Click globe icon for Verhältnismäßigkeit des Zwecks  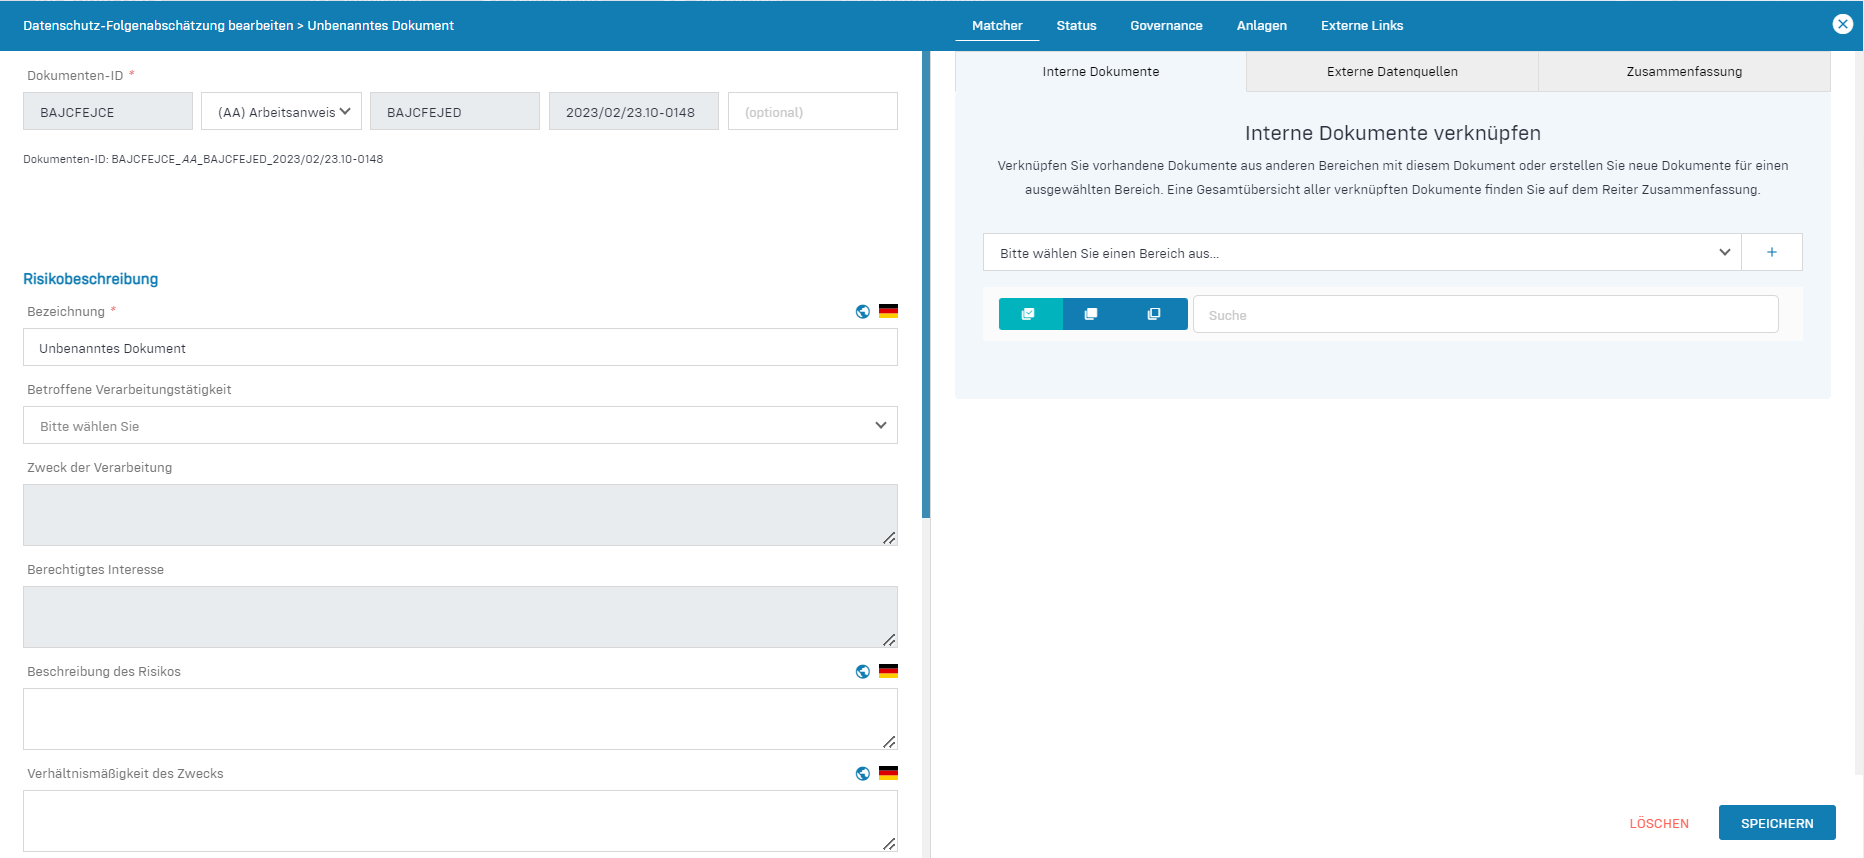(863, 774)
